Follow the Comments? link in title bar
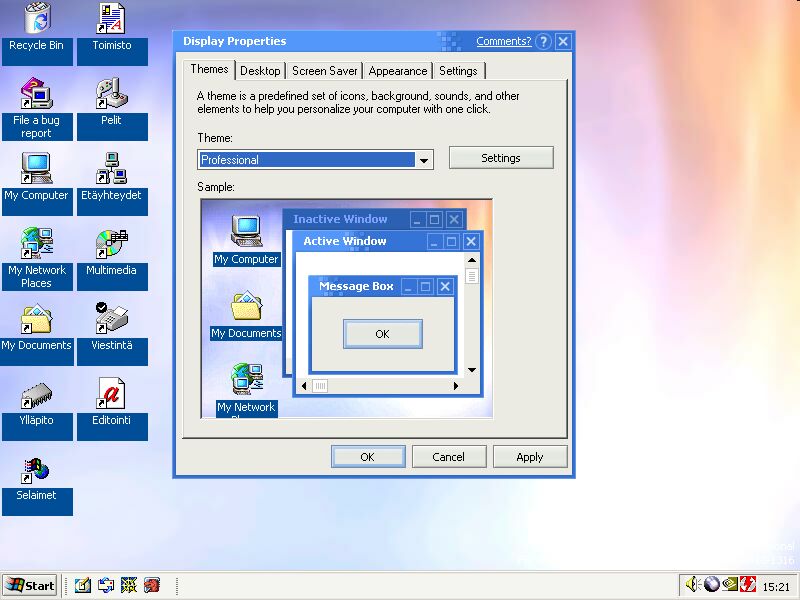 pos(503,41)
